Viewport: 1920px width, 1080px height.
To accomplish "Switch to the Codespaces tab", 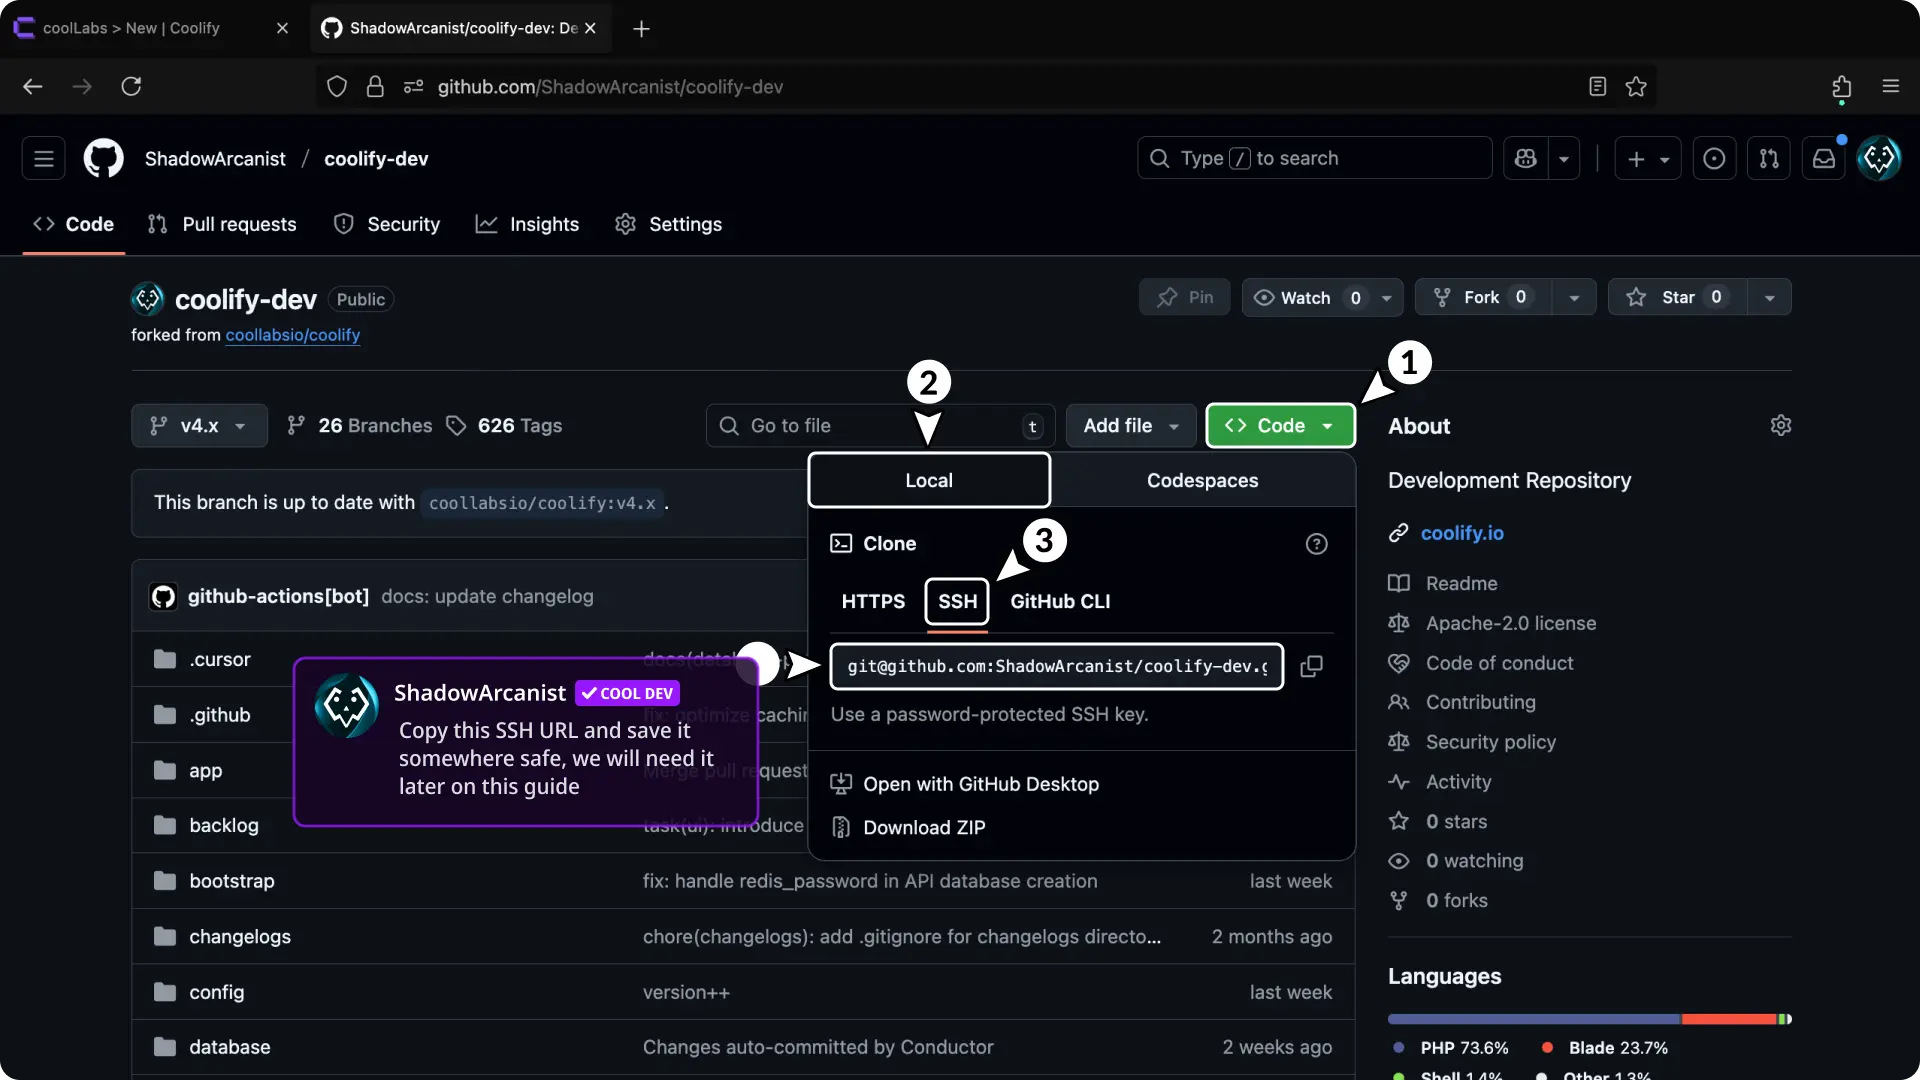I will point(1202,481).
